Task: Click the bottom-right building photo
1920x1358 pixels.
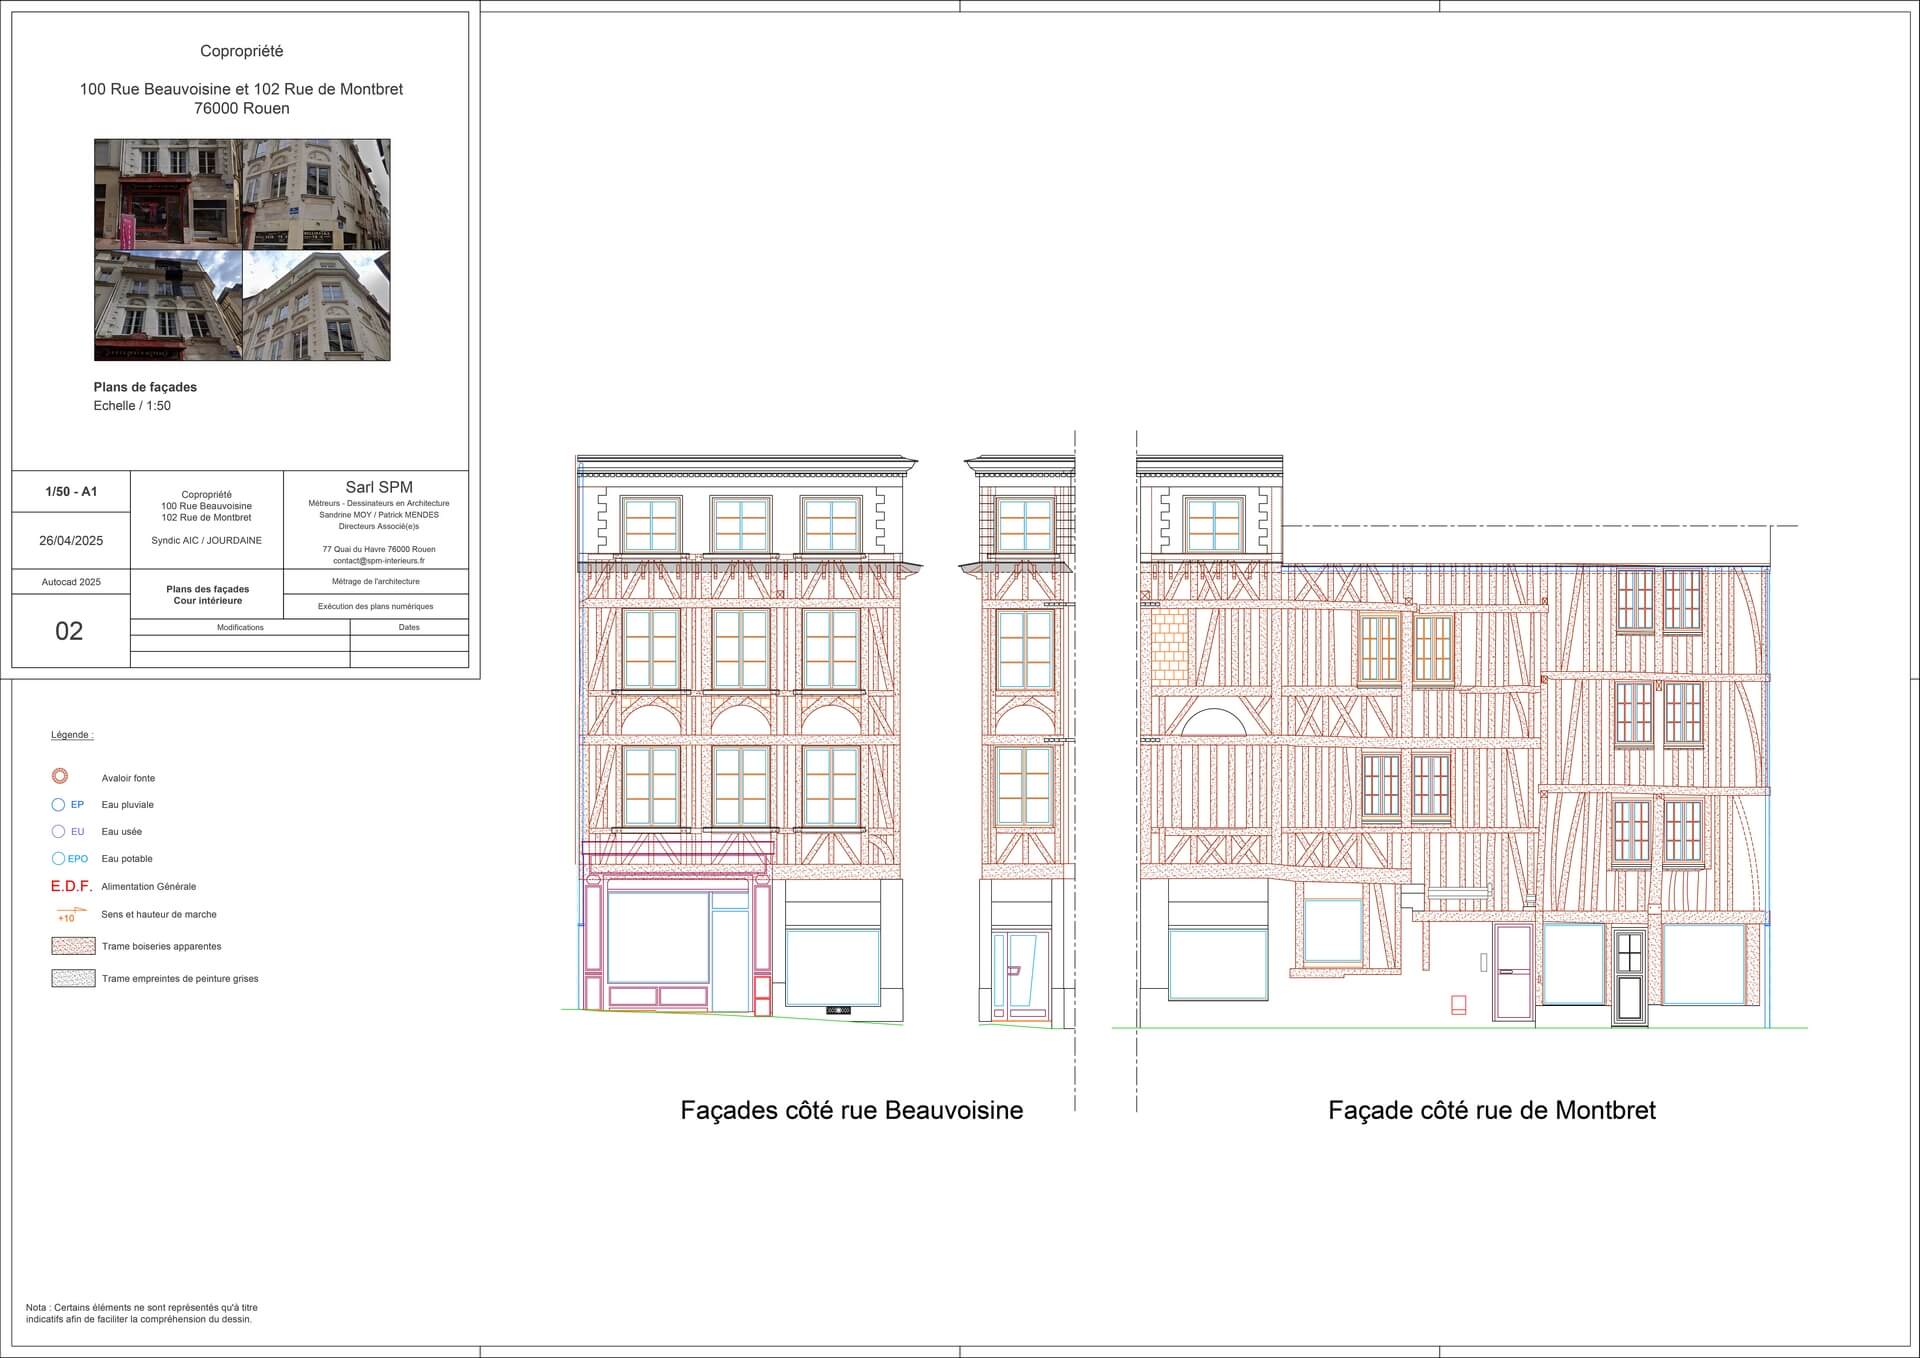Action: (316, 305)
